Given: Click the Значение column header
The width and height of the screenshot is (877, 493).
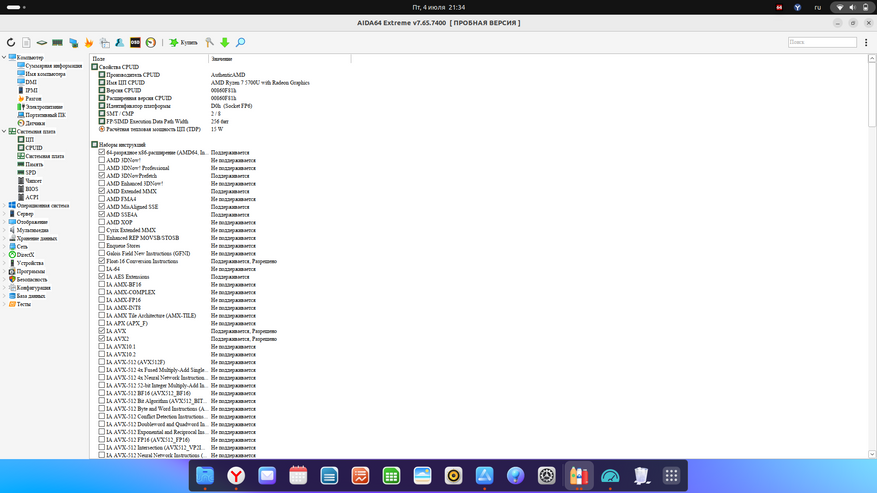Looking at the screenshot, I should (280, 59).
